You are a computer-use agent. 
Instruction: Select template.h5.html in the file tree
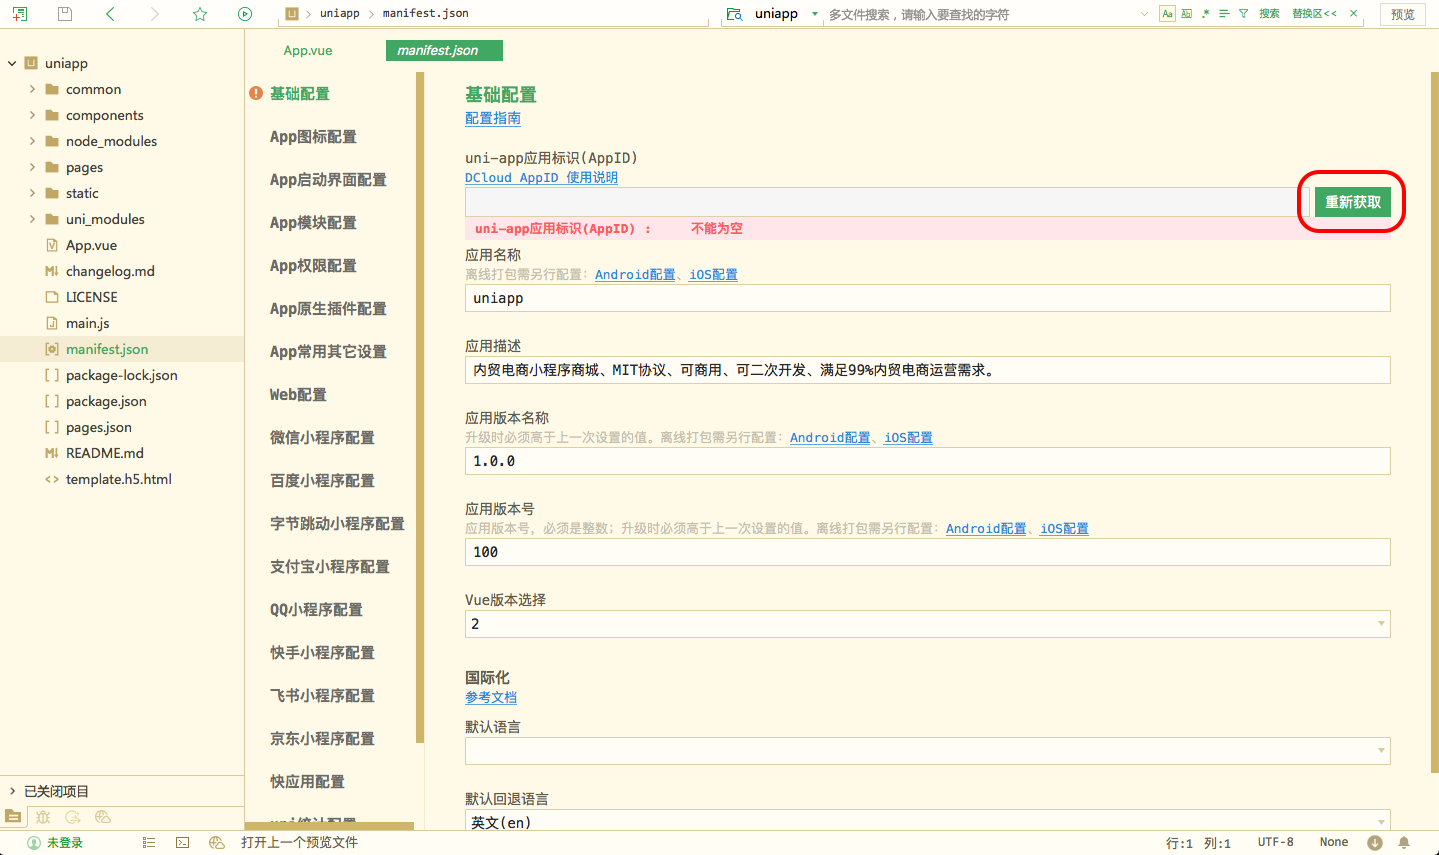click(119, 479)
